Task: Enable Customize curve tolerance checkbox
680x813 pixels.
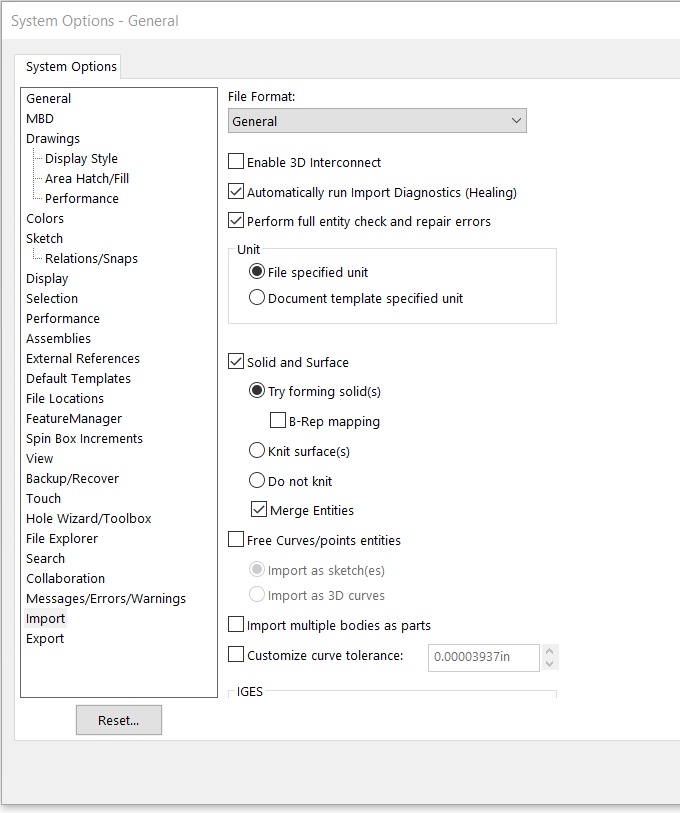Action: [x=236, y=655]
